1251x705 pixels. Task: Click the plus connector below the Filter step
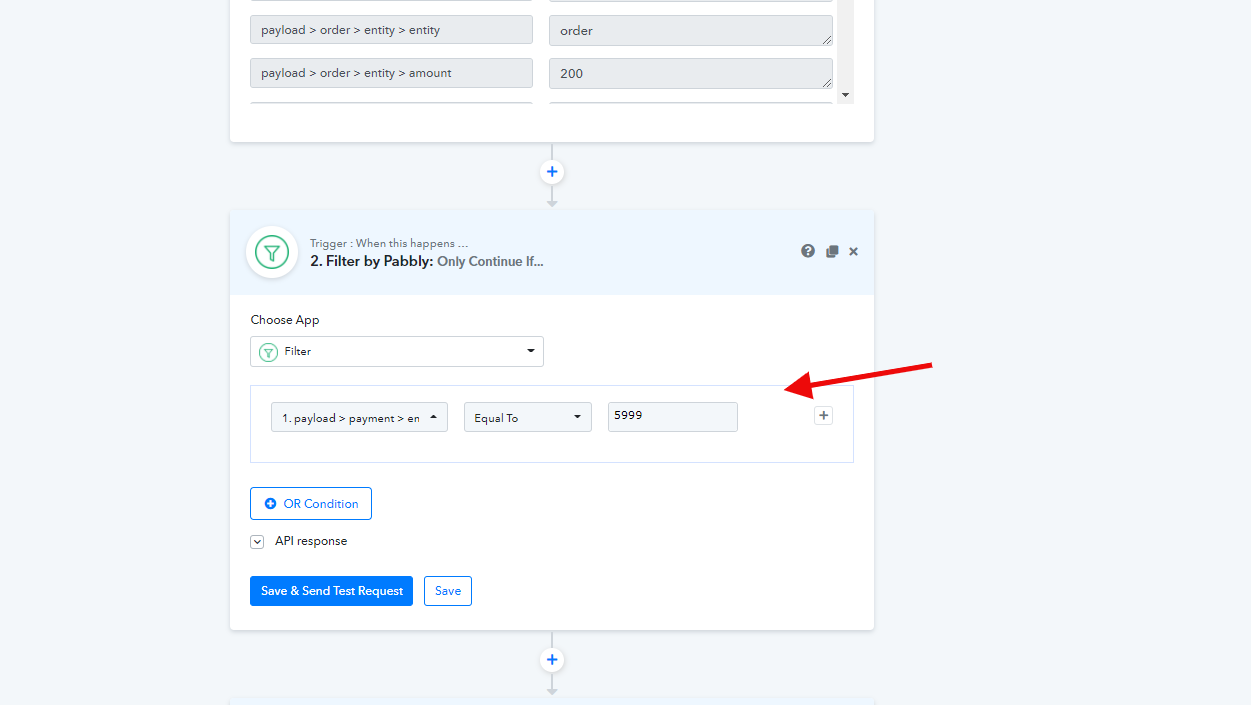click(552, 660)
